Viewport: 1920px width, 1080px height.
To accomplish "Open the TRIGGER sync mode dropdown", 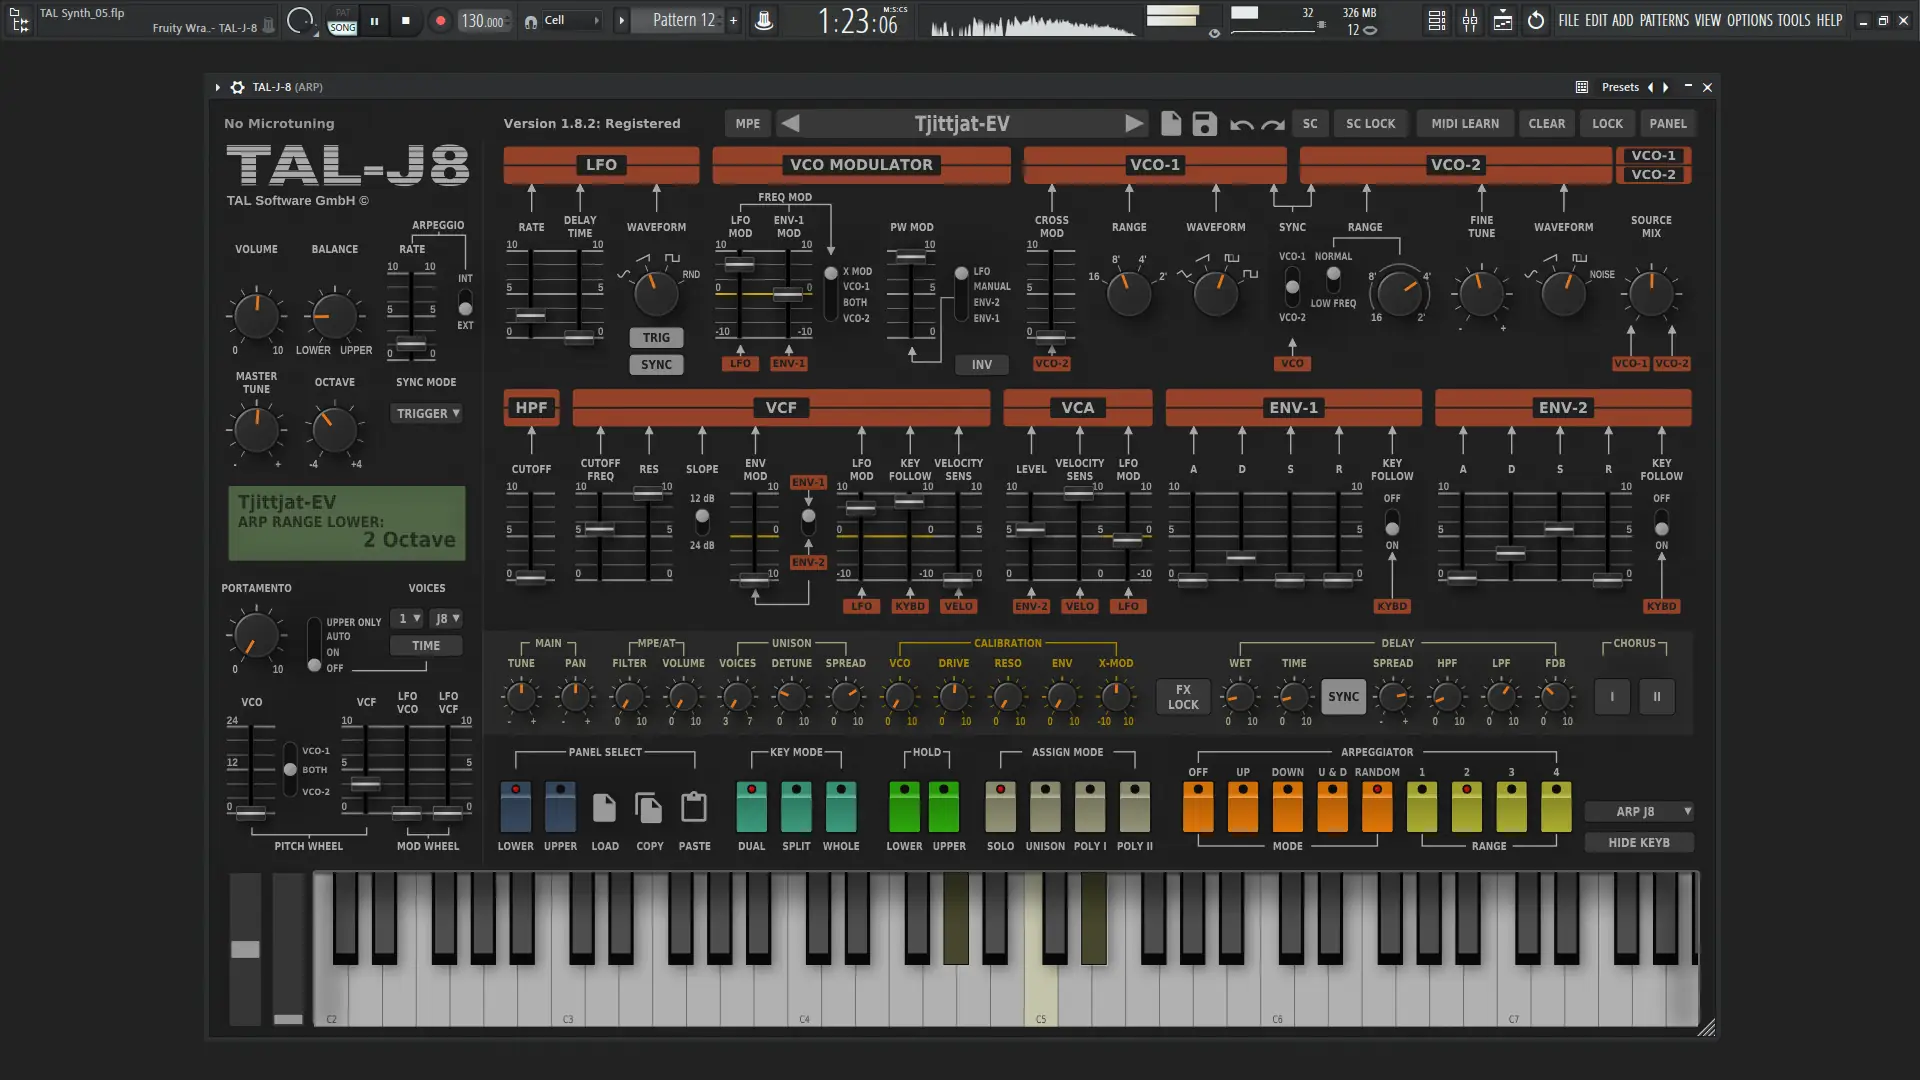I will click(x=427, y=413).
